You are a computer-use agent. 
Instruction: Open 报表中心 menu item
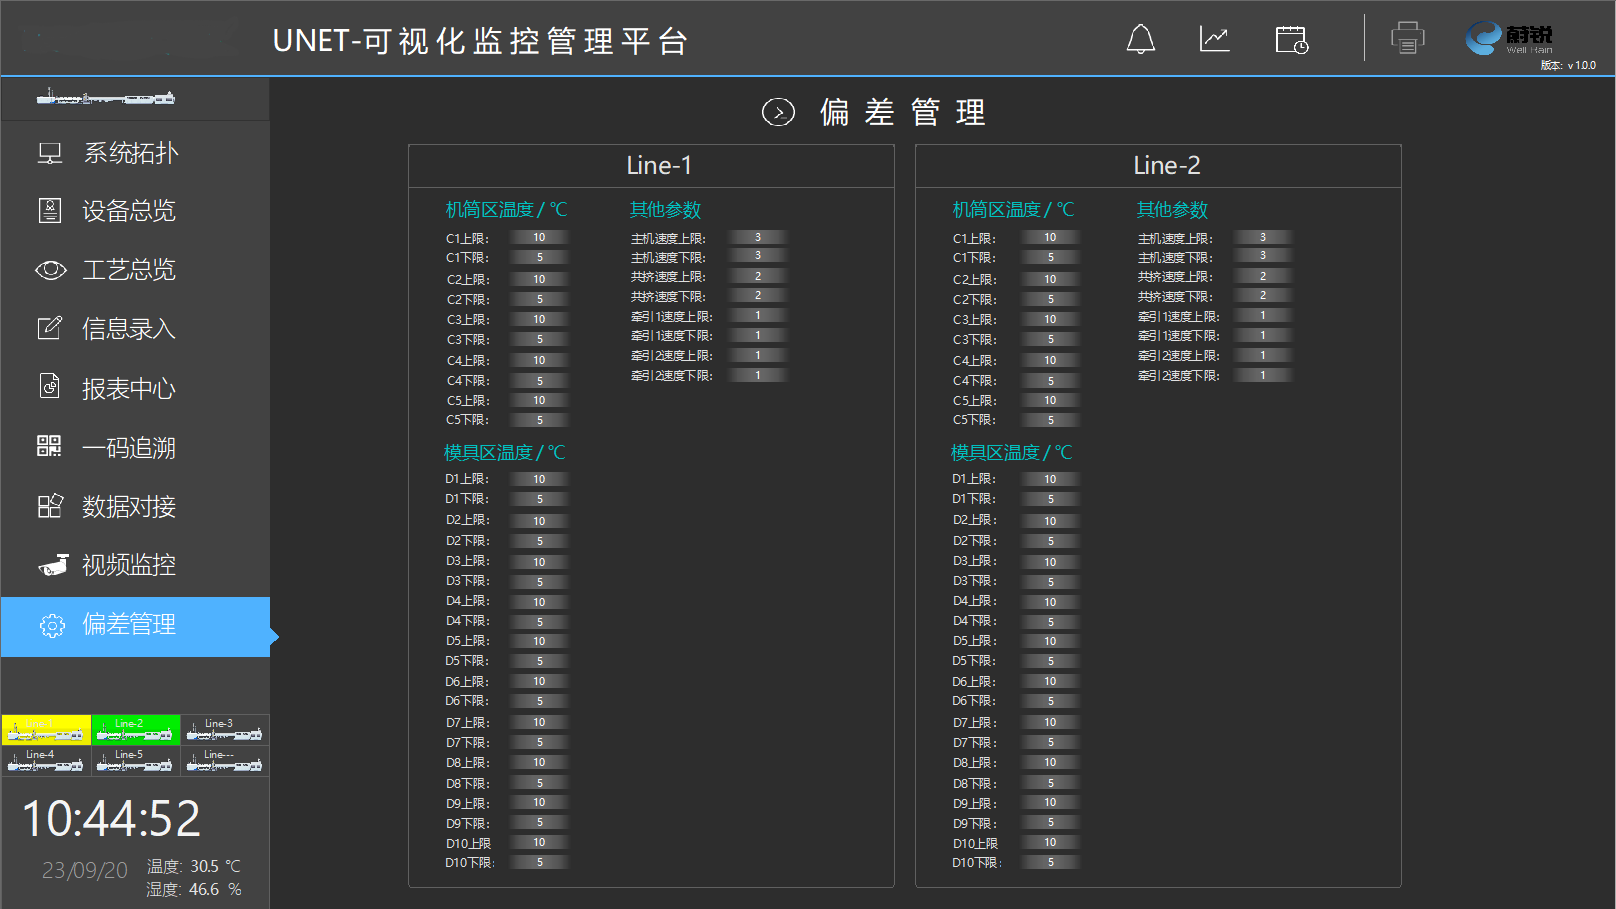tap(128, 388)
